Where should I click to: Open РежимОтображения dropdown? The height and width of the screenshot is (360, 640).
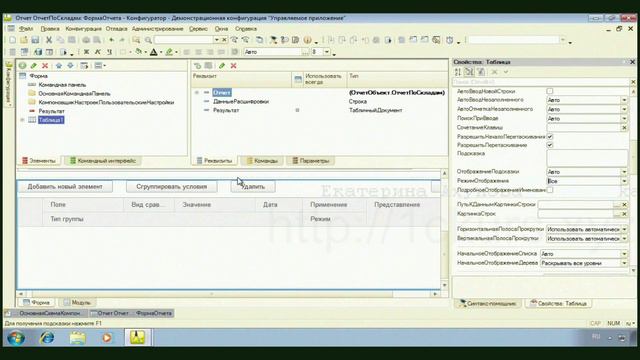click(x=624, y=181)
